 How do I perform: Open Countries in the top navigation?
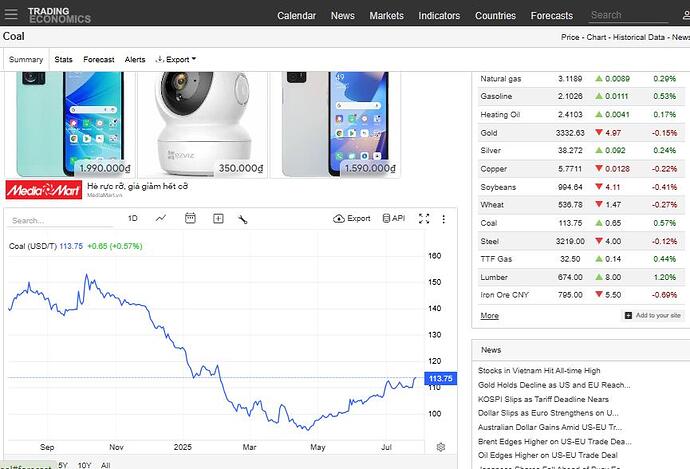click(495, 16)
